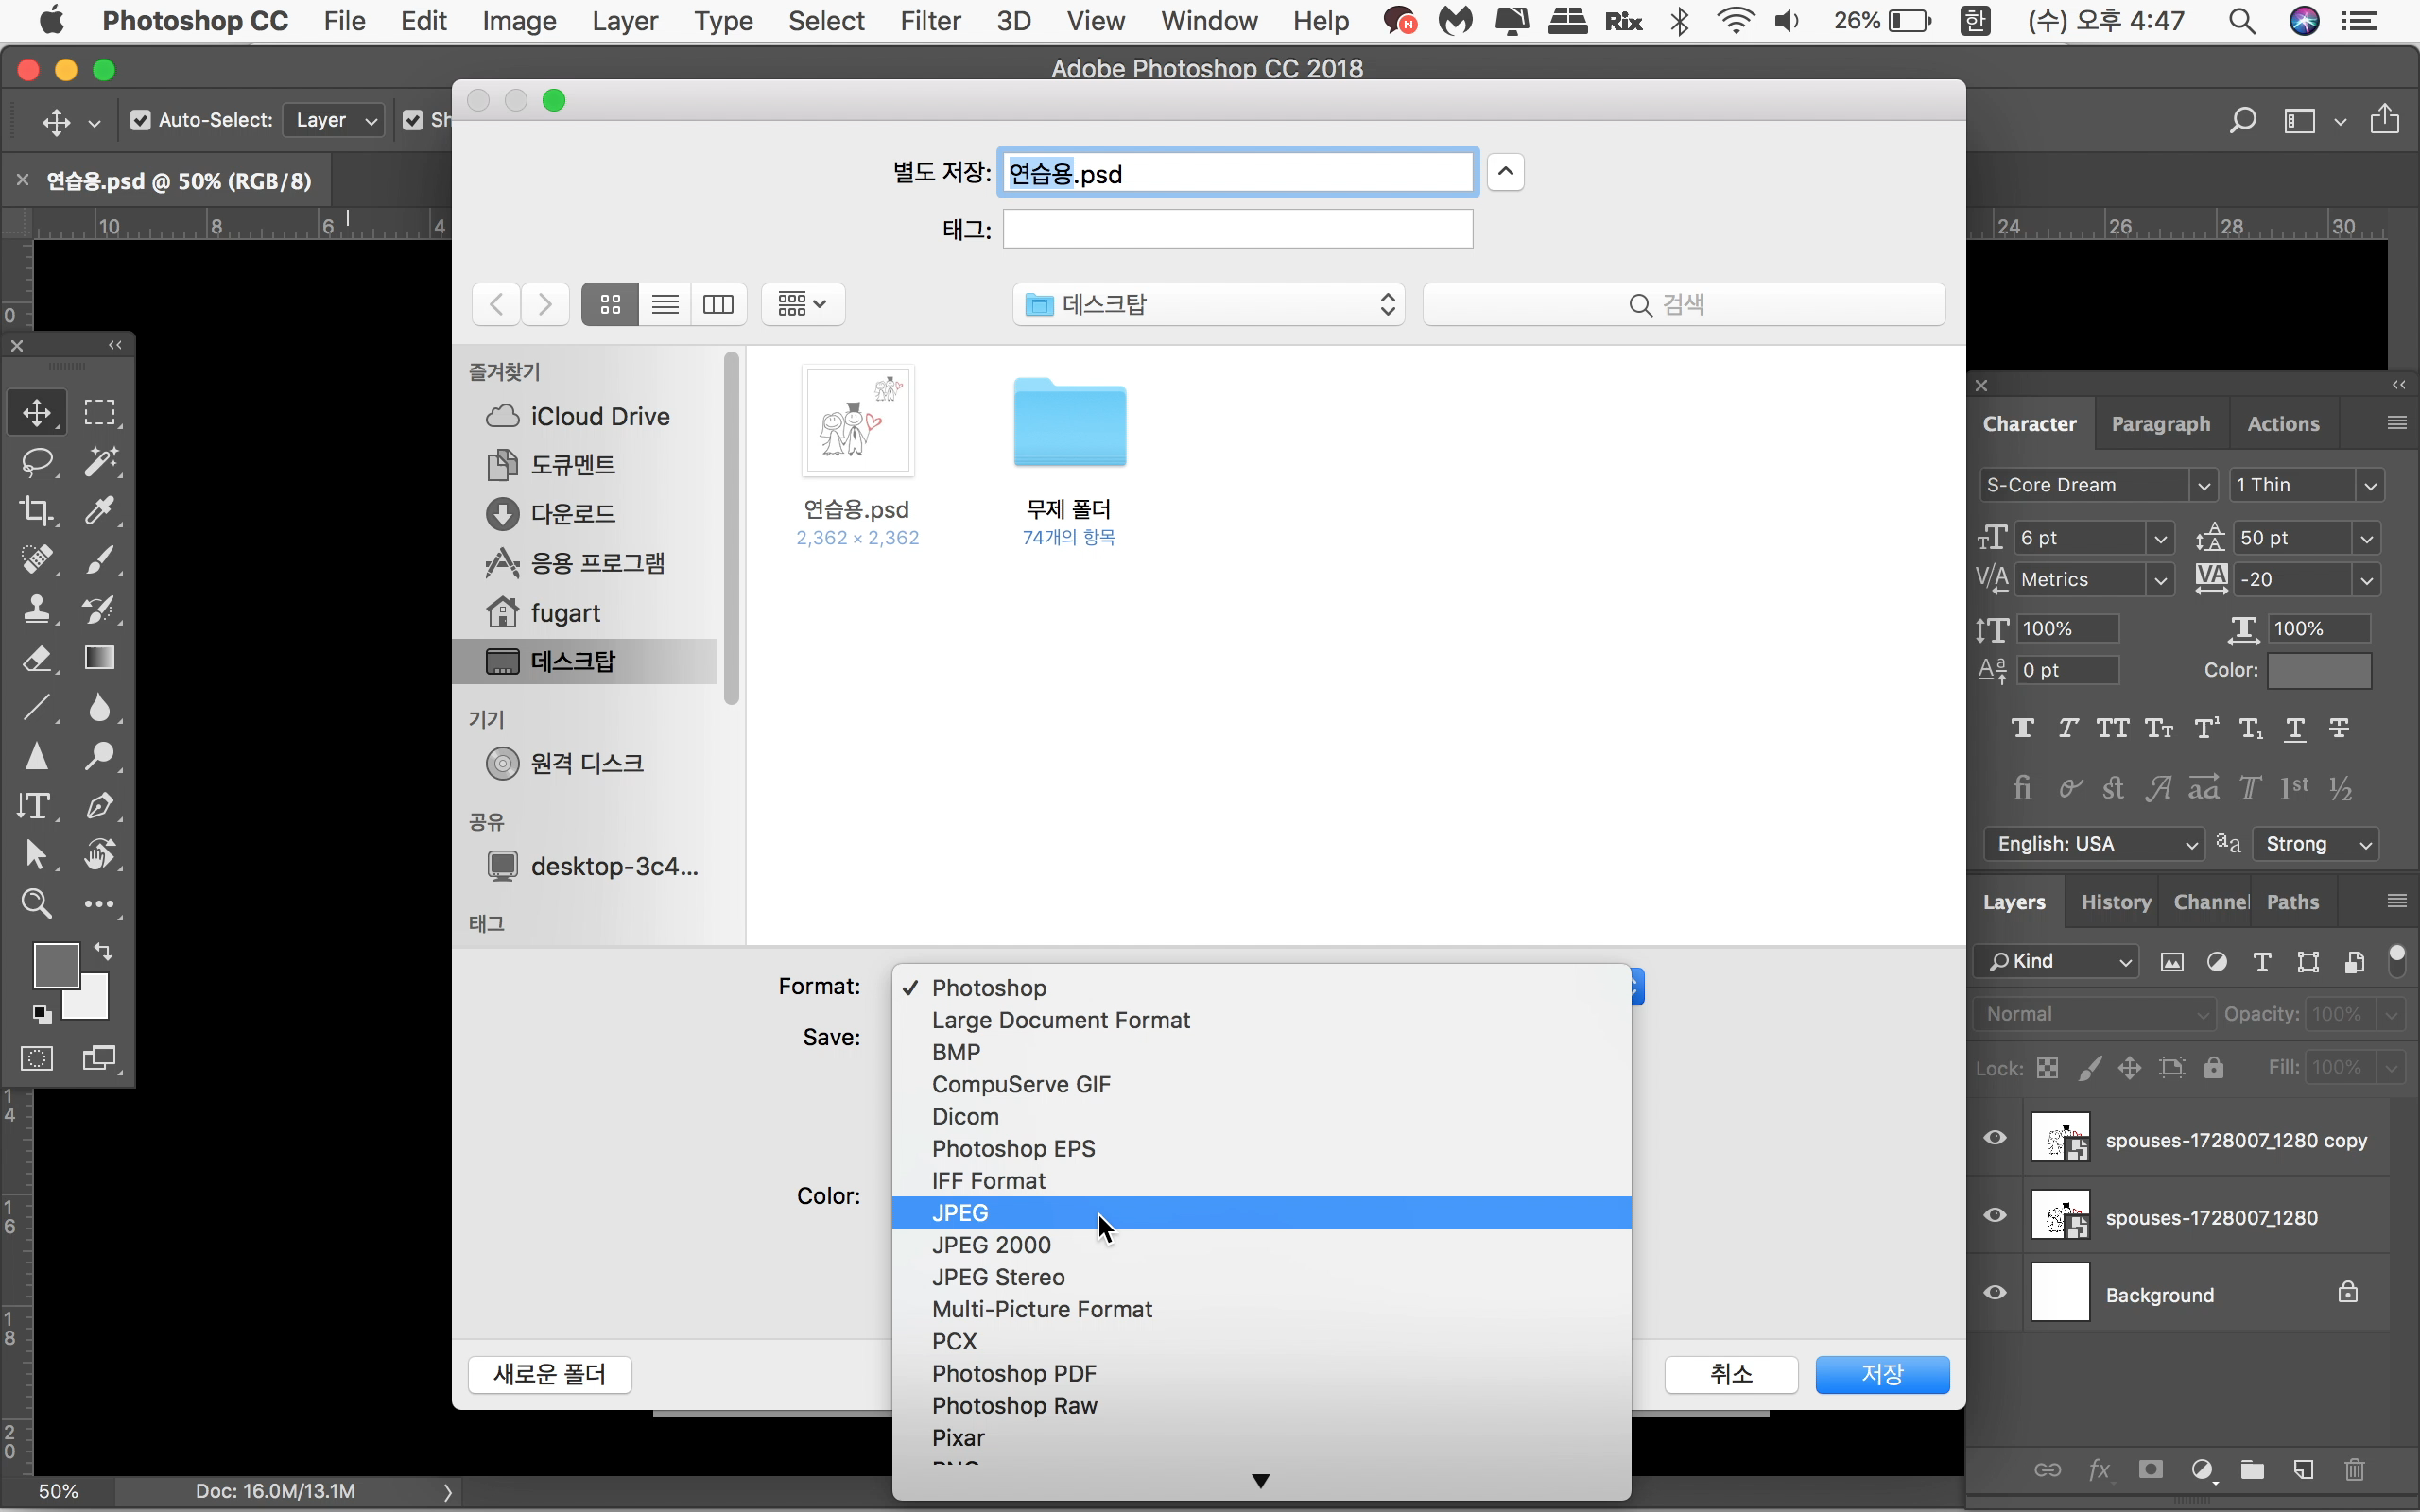The image size is (2420, 1512).
Task: Click the delete layer trash icon
Action: pos(2354,1469)
